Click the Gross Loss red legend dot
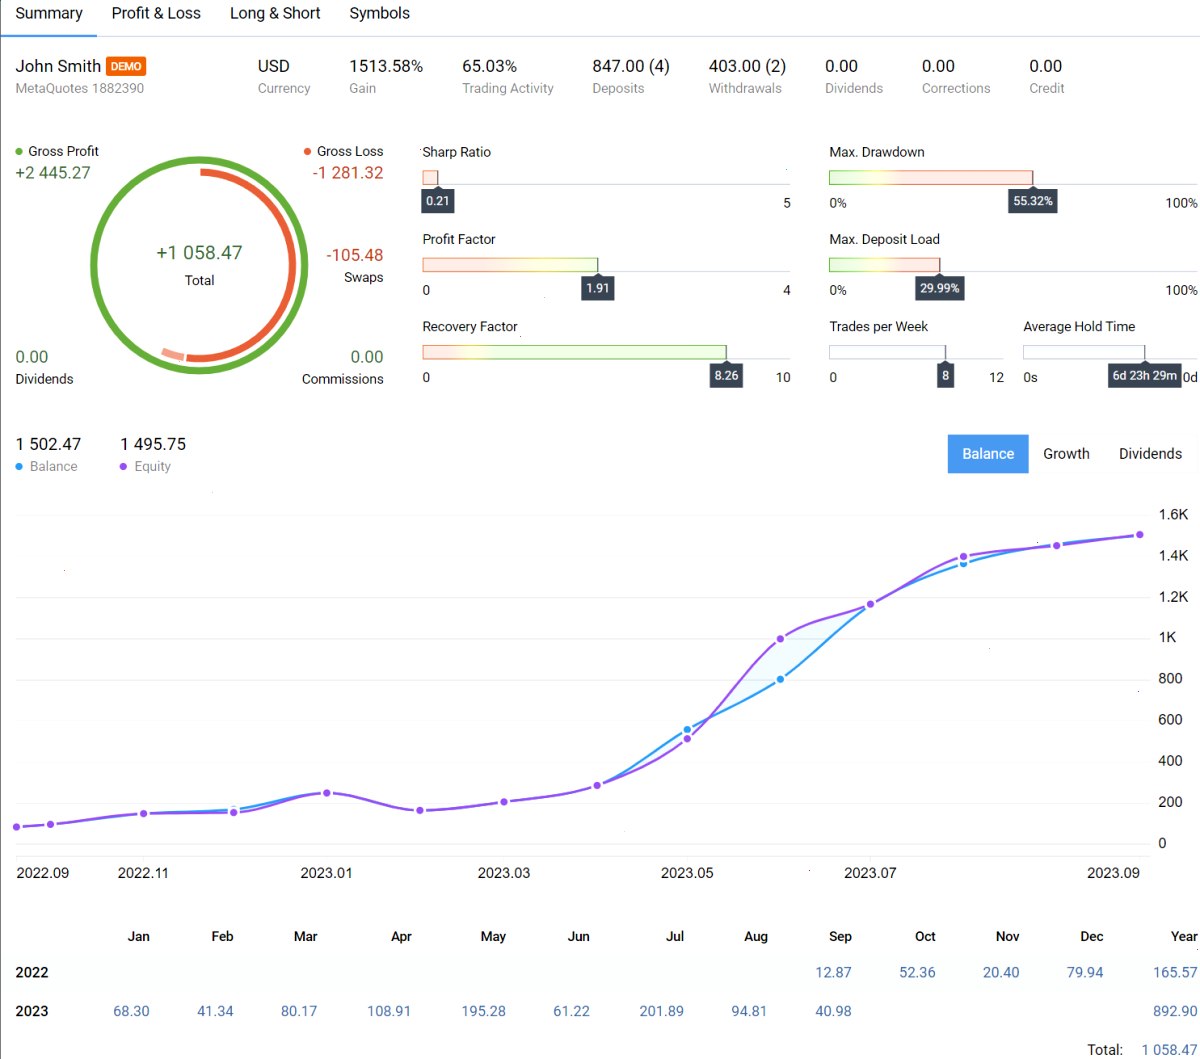 307,152
